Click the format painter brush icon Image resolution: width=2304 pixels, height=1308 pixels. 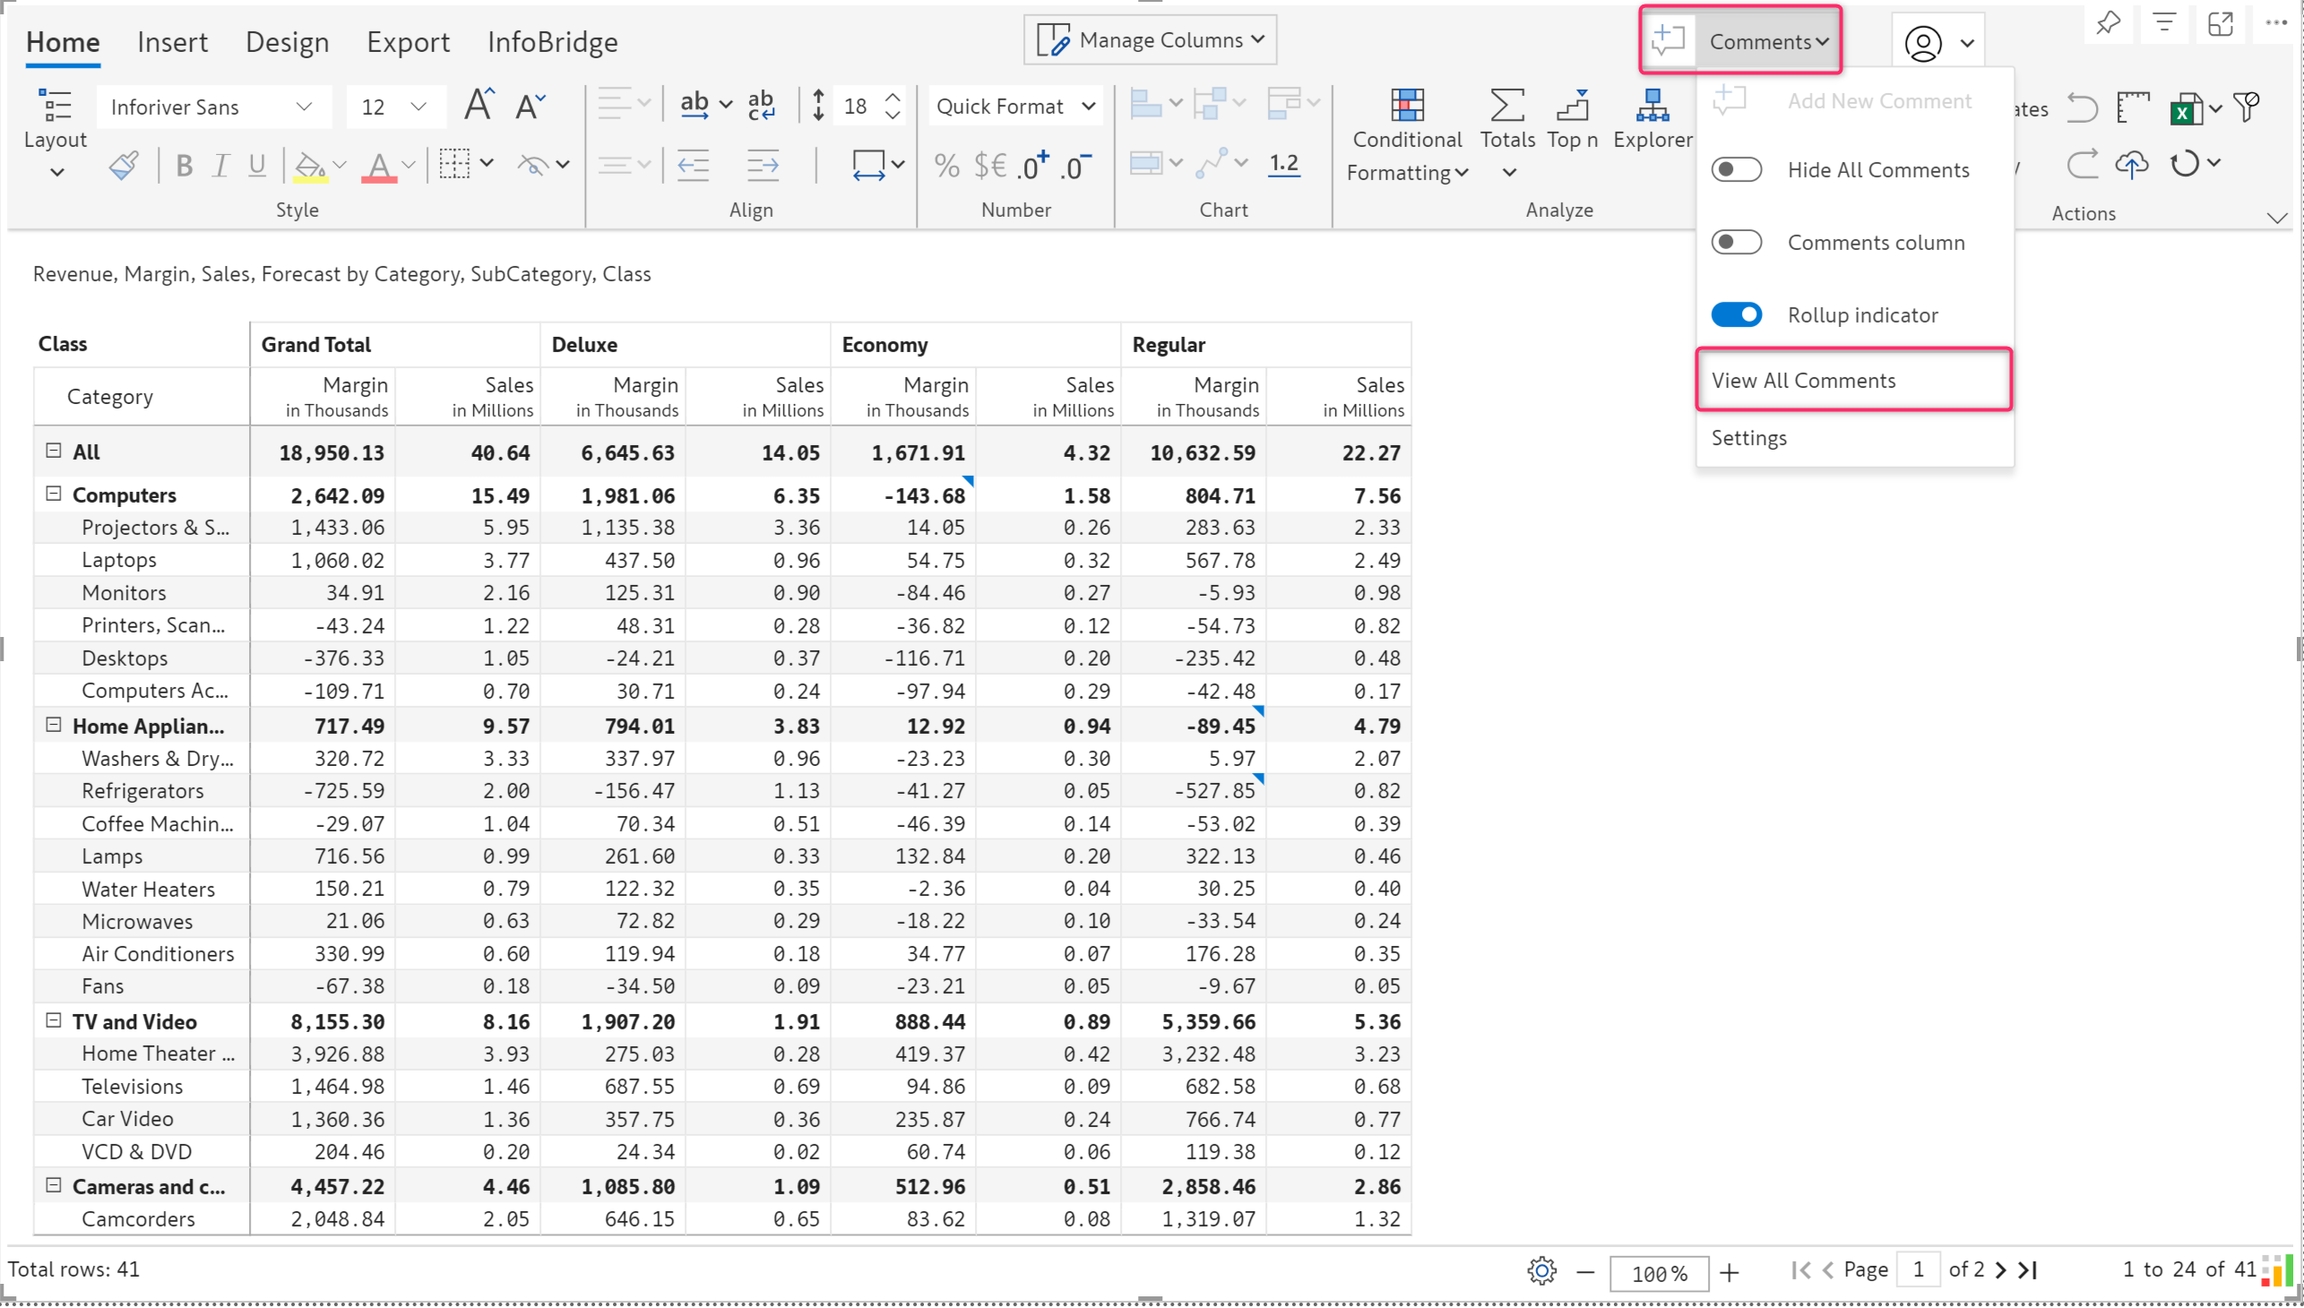tap(123, 165)
